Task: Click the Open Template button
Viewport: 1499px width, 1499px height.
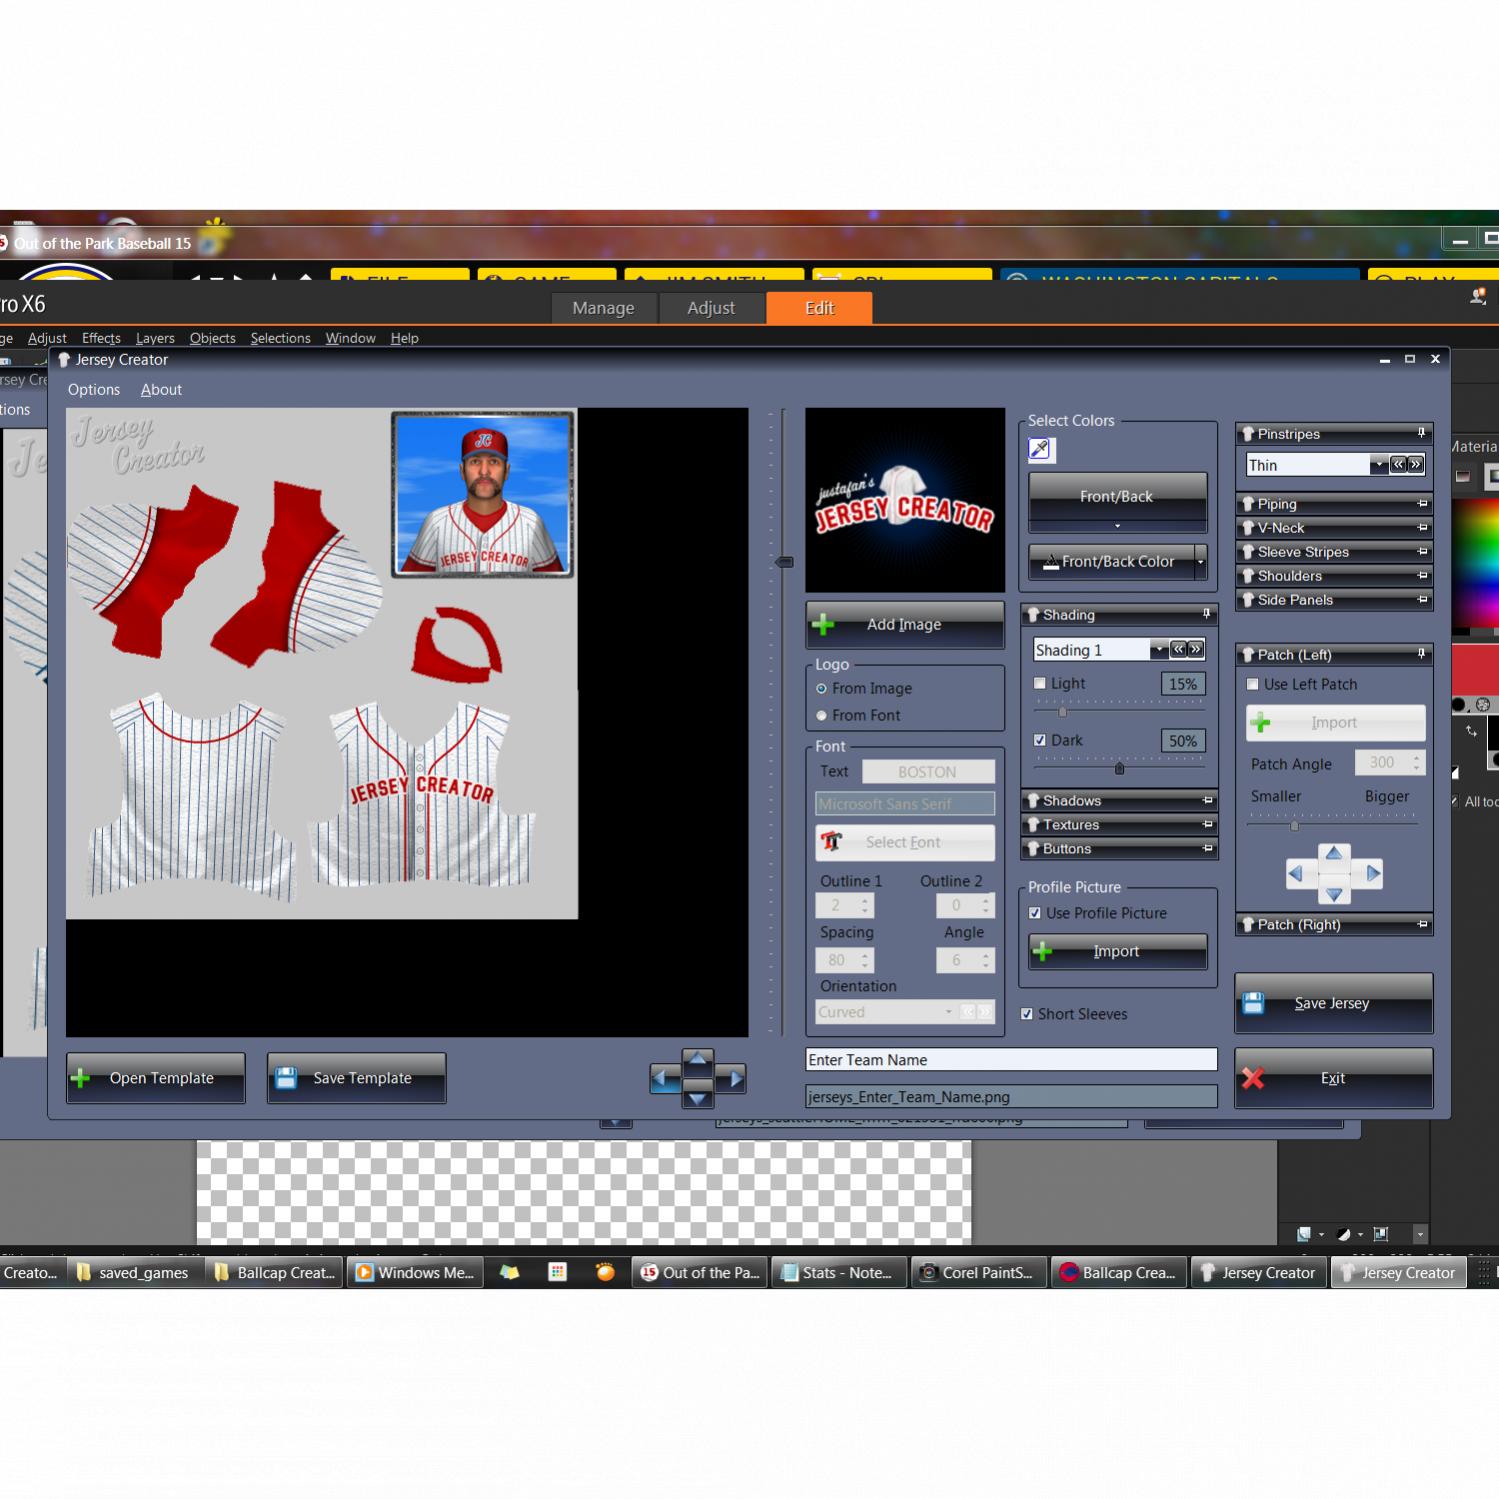Action: coord(156,1078)
